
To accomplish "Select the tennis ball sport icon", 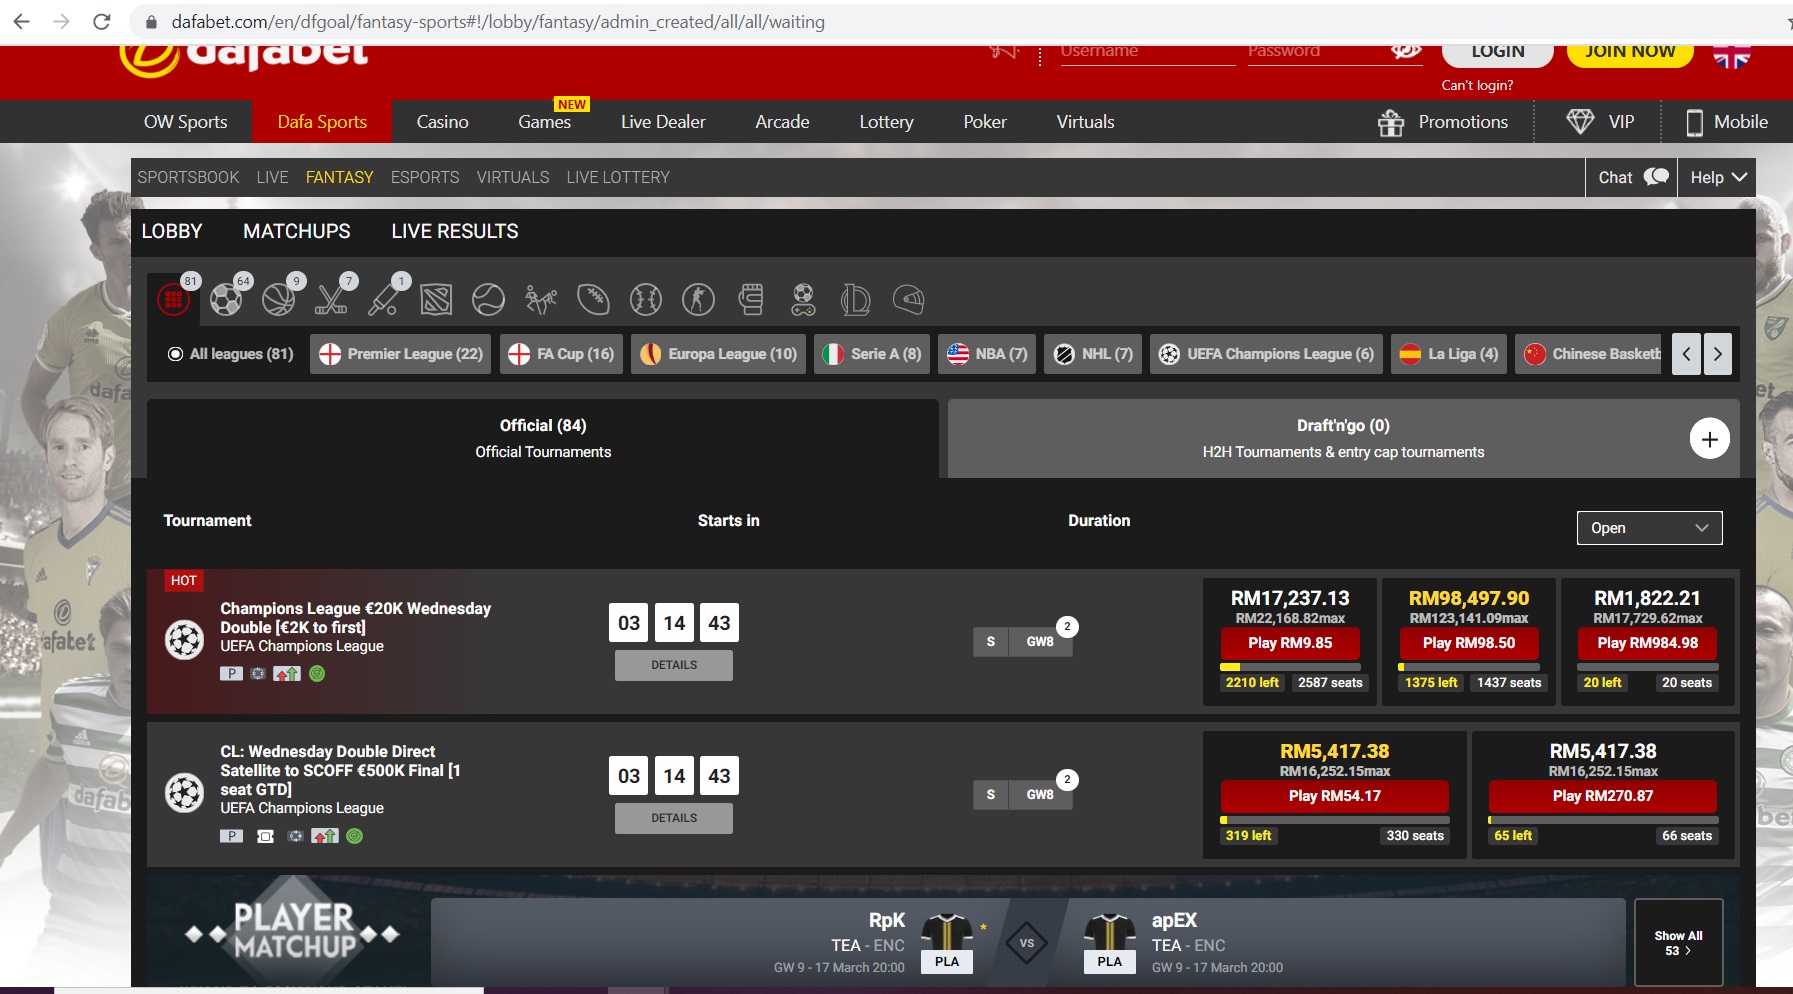I will click(489, 299).
